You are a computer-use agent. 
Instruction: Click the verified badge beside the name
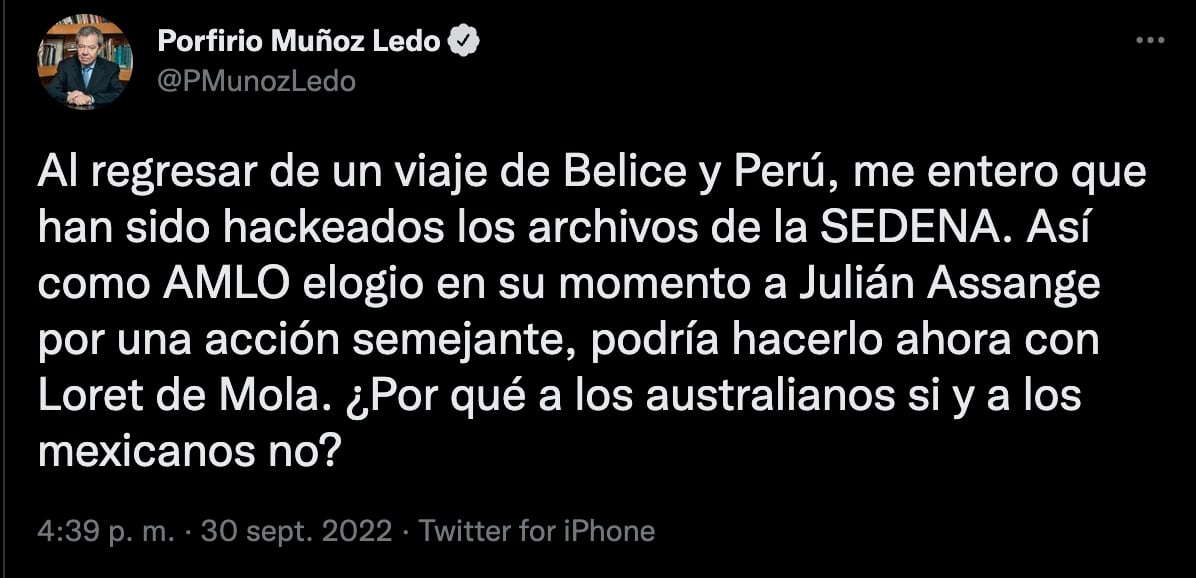(465, 42)
